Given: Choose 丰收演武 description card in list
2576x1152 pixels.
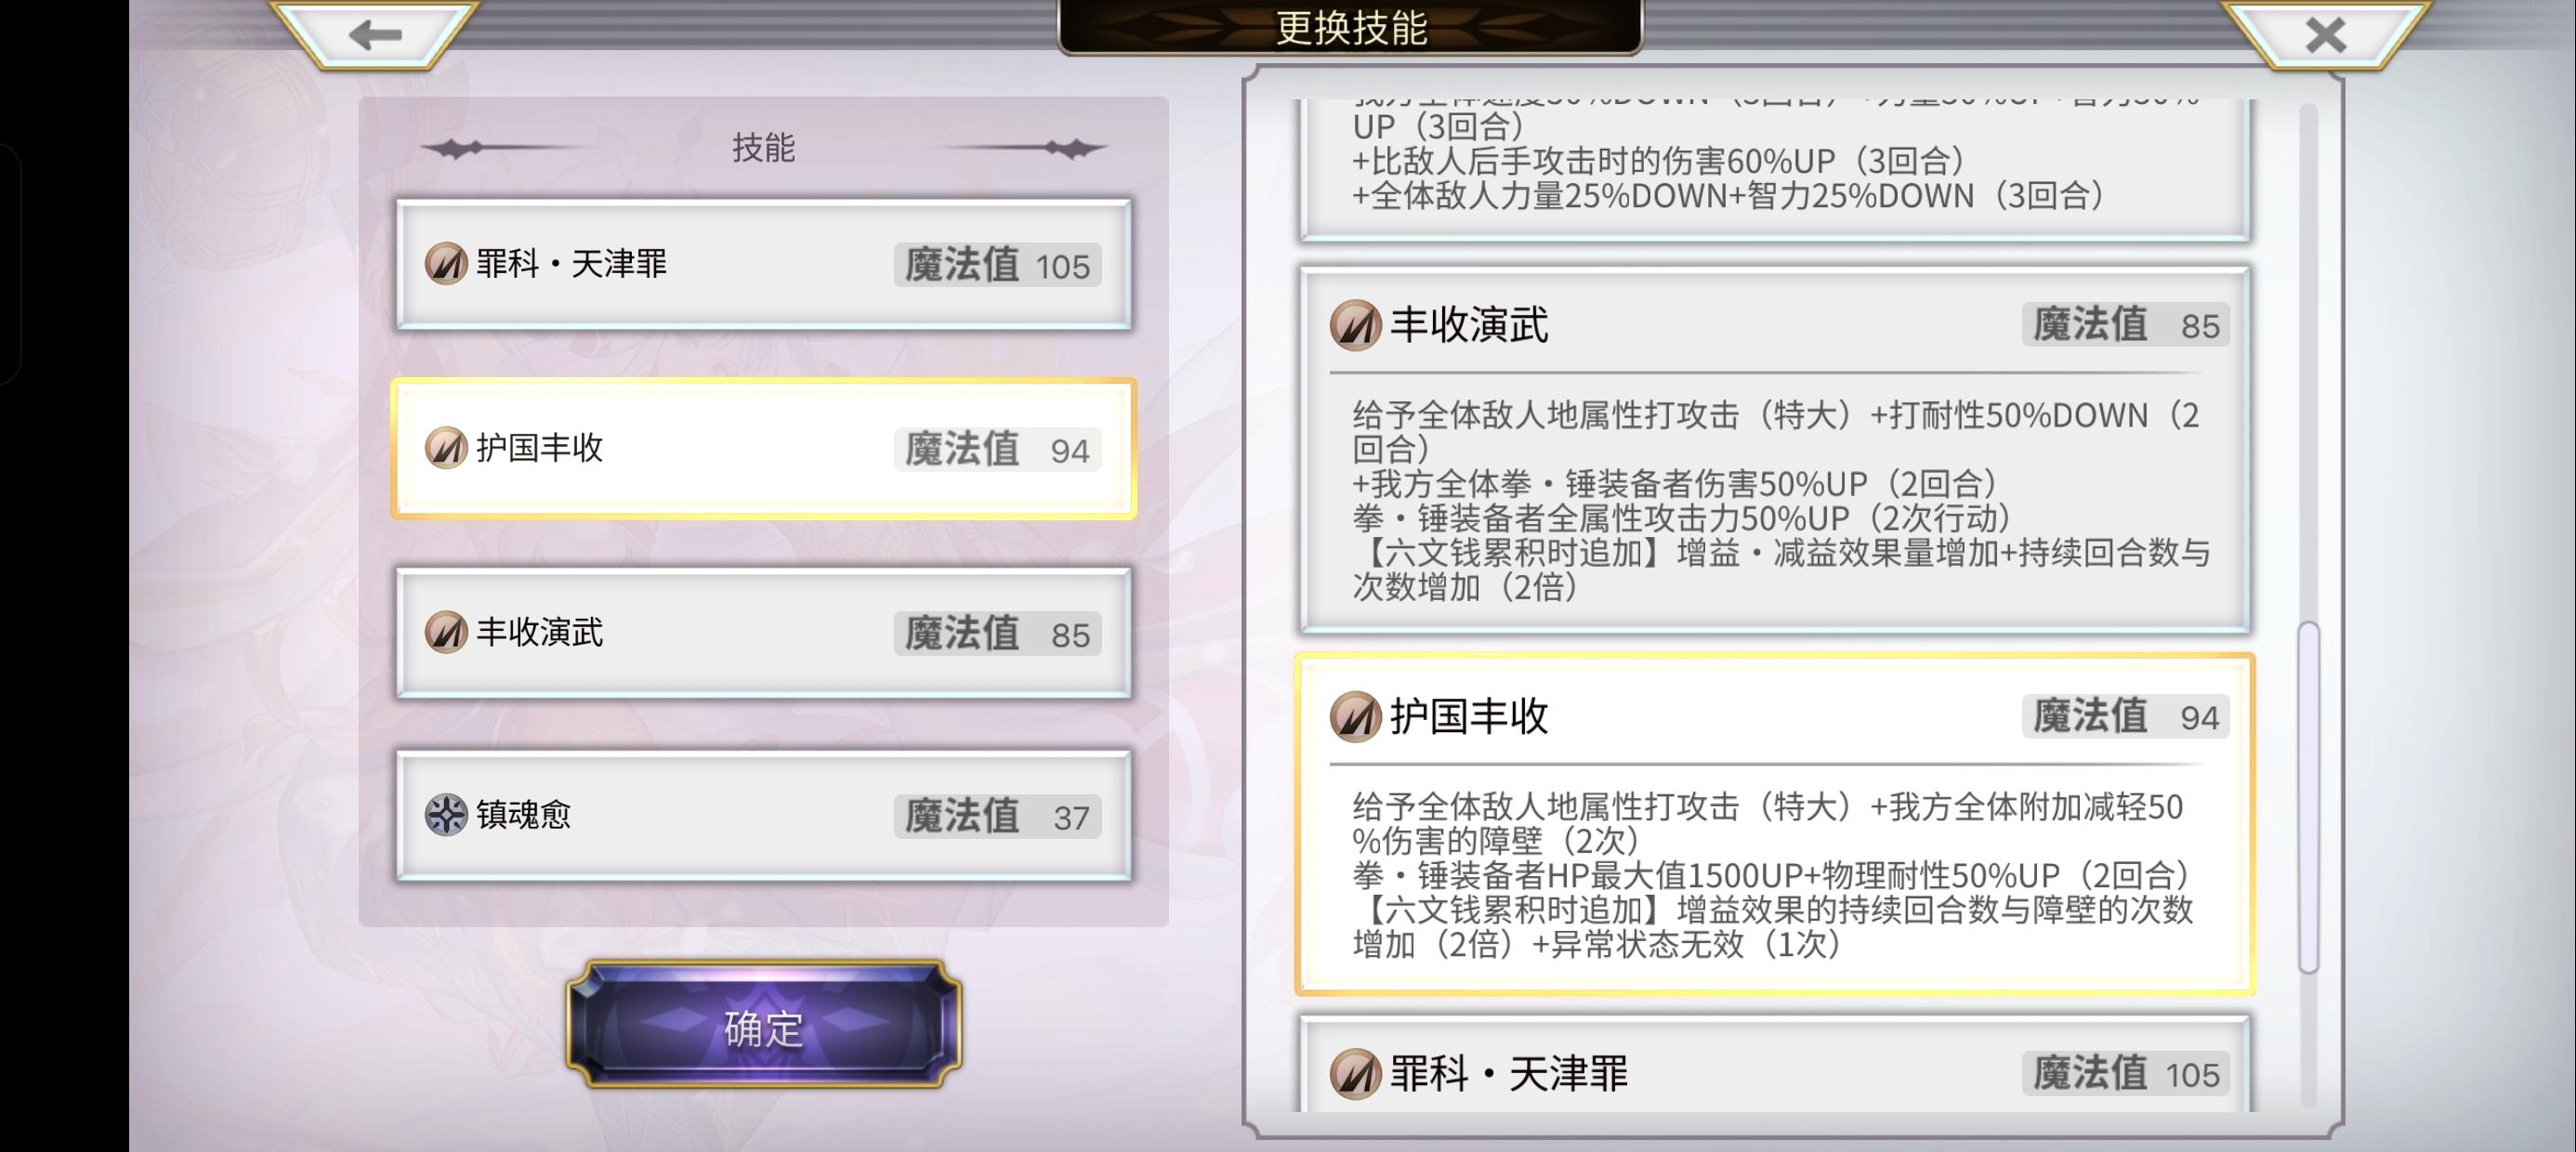Looking at the screenshot, I should (1775, 449).
